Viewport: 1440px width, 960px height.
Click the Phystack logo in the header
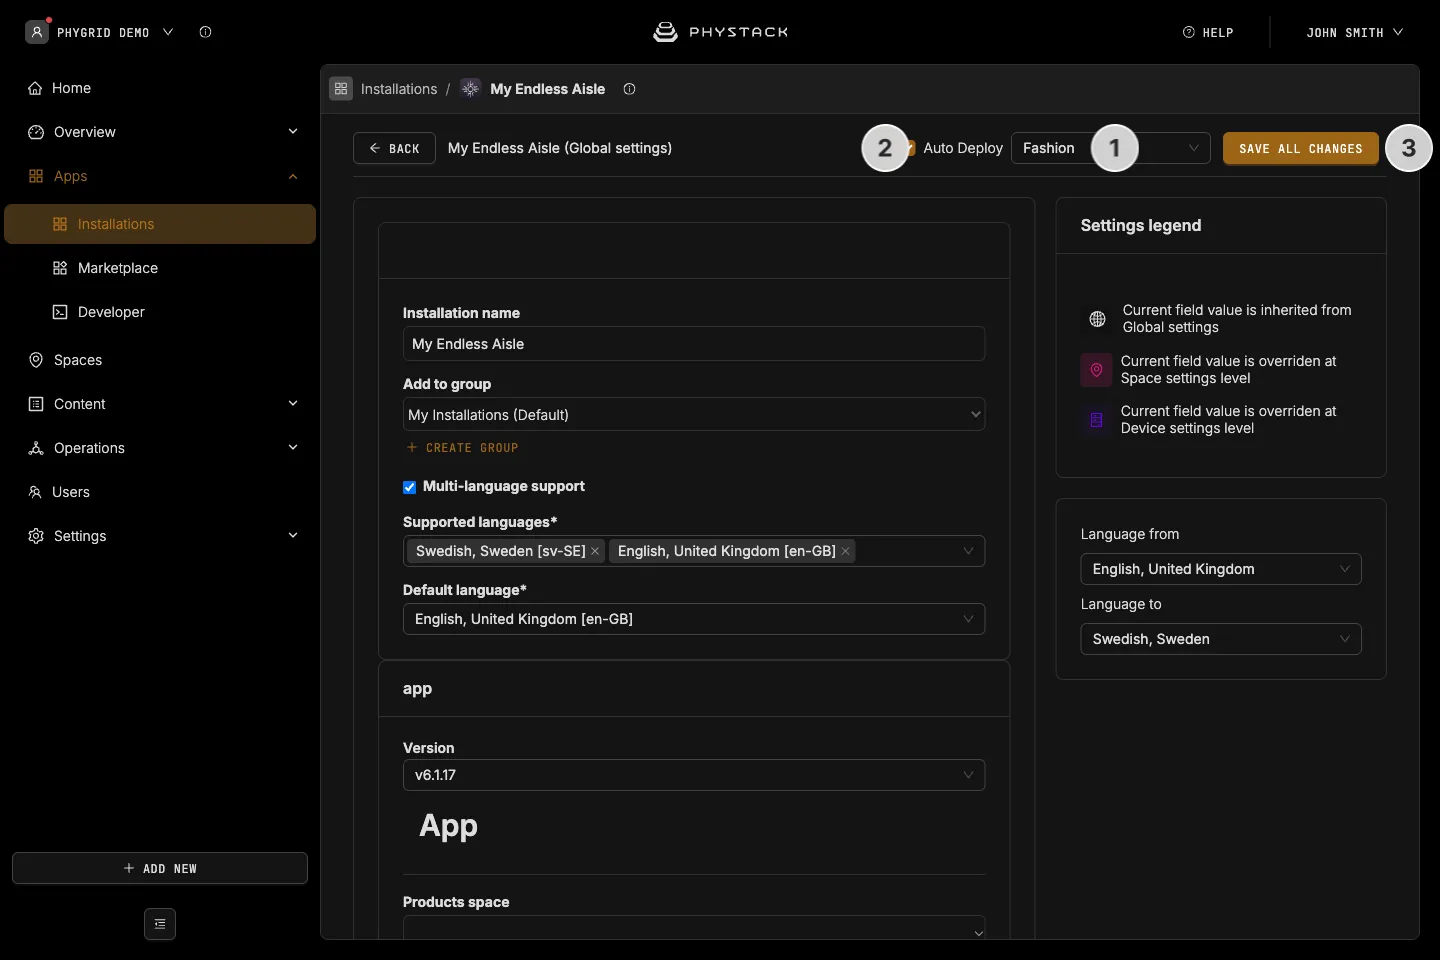720,32
